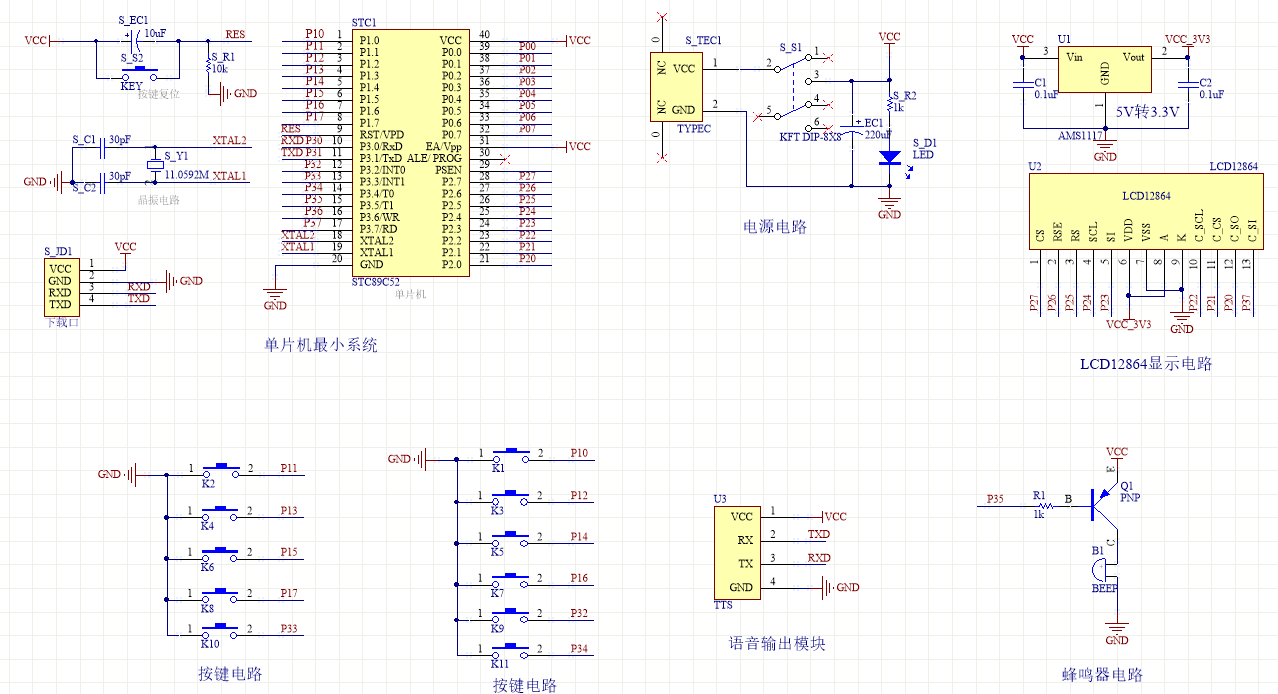This screenshot has height=694, width=1278.
Task: Select the 单片机最小系统 title label
Action: 320,346
